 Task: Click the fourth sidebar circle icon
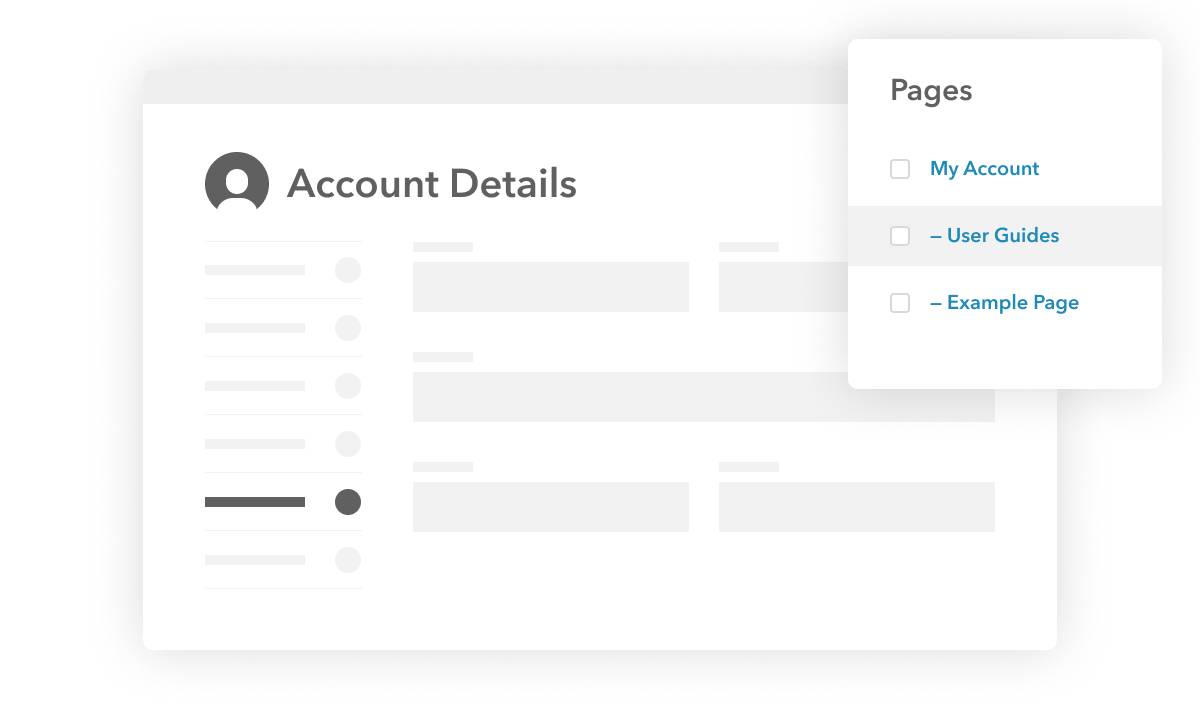tap(348, 444)
